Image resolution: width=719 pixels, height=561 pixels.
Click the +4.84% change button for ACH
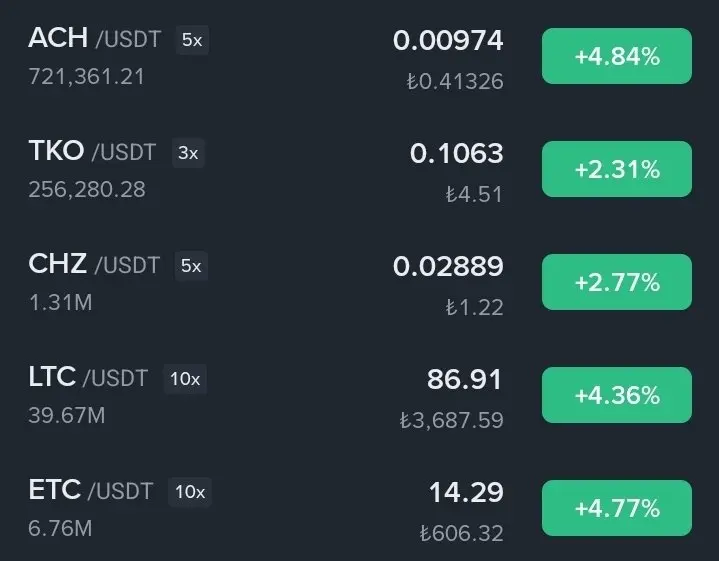point(617,56)
